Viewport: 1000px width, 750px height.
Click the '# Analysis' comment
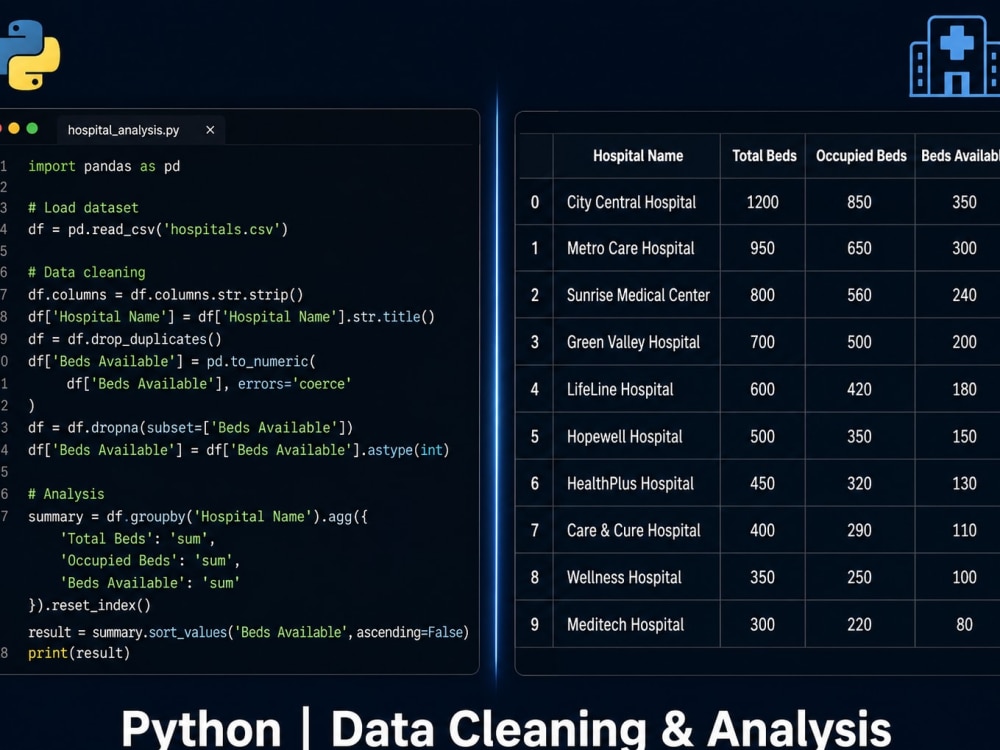66,494
